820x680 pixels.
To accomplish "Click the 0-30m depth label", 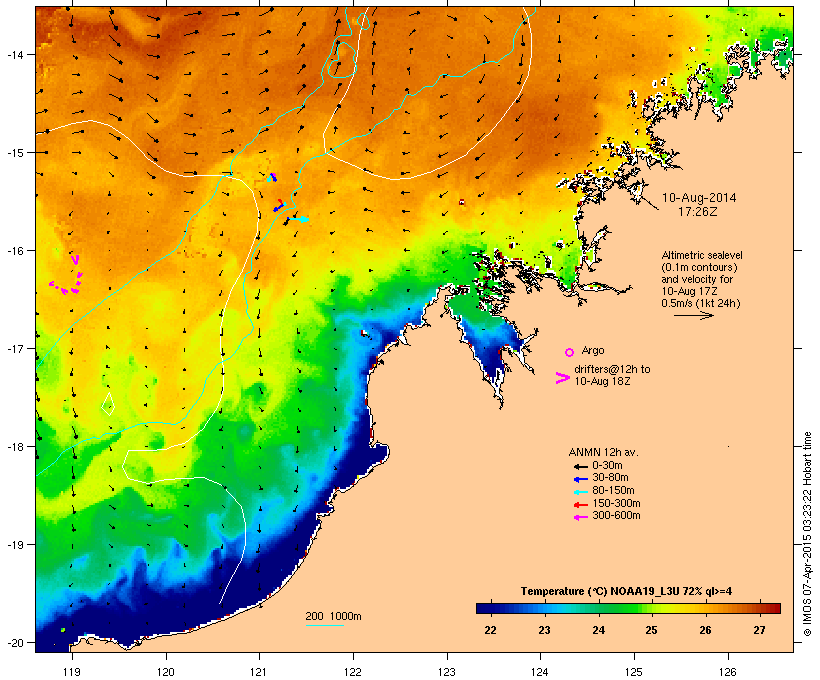I will point(607,466).
